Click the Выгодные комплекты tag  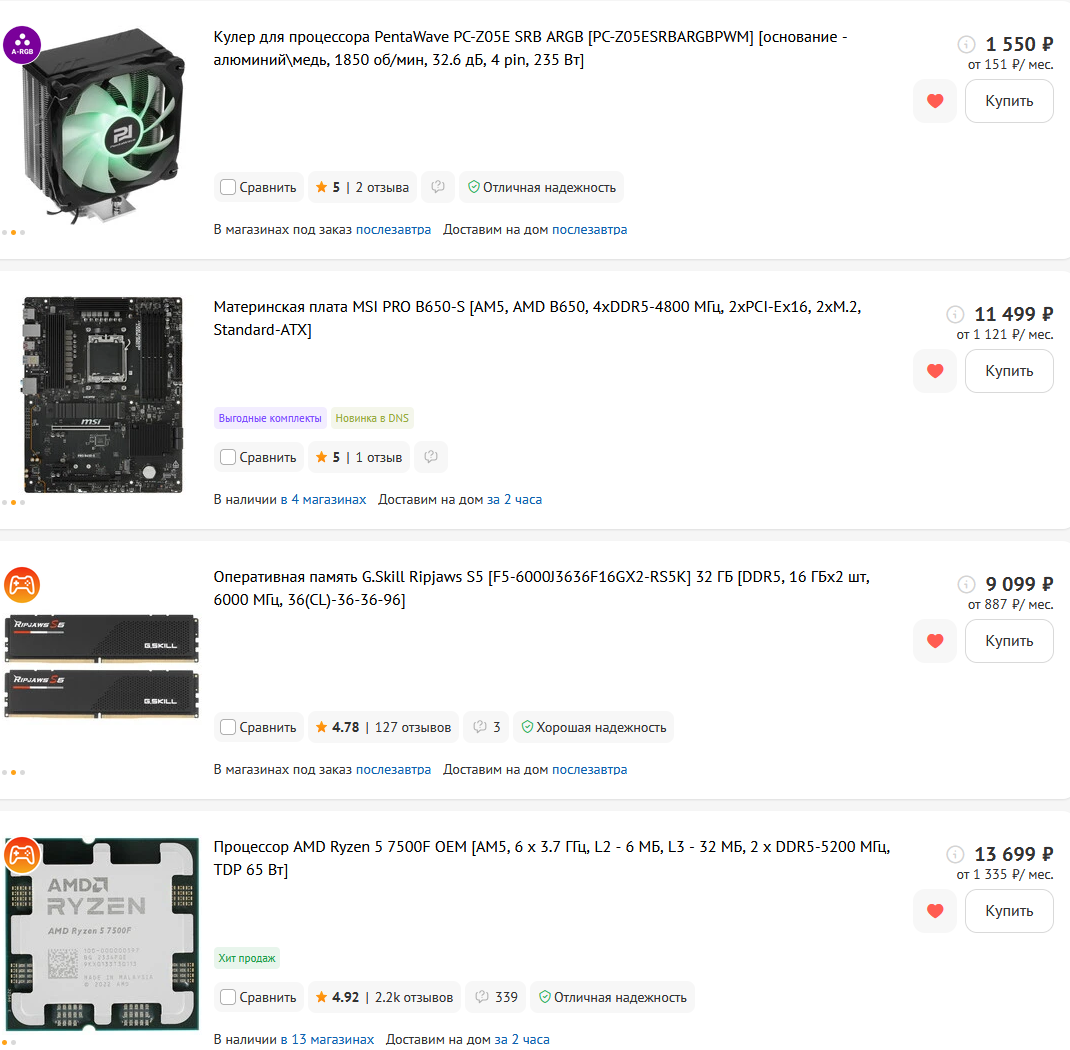point(270,418)
